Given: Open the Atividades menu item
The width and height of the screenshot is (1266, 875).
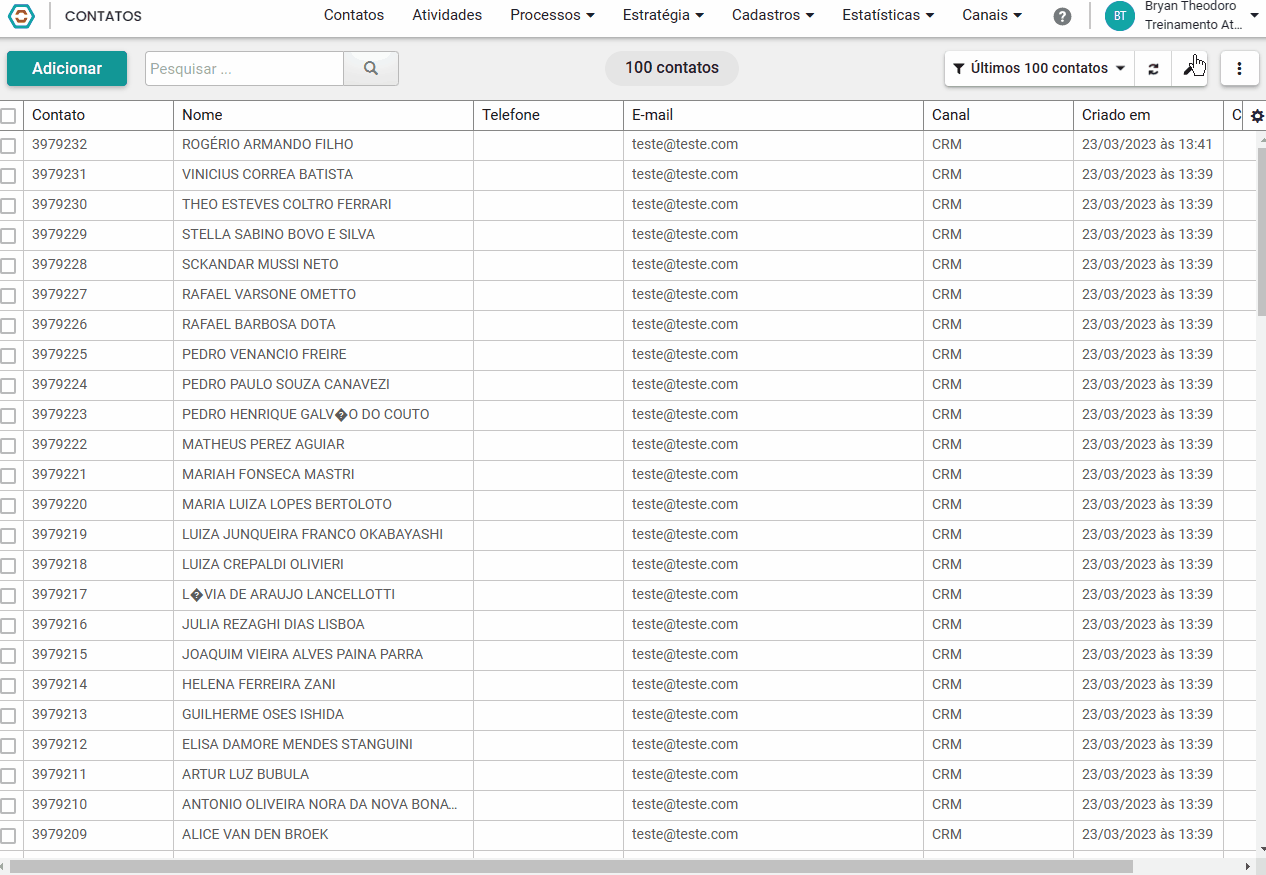Looking at the screenshot, I should 447,15.
